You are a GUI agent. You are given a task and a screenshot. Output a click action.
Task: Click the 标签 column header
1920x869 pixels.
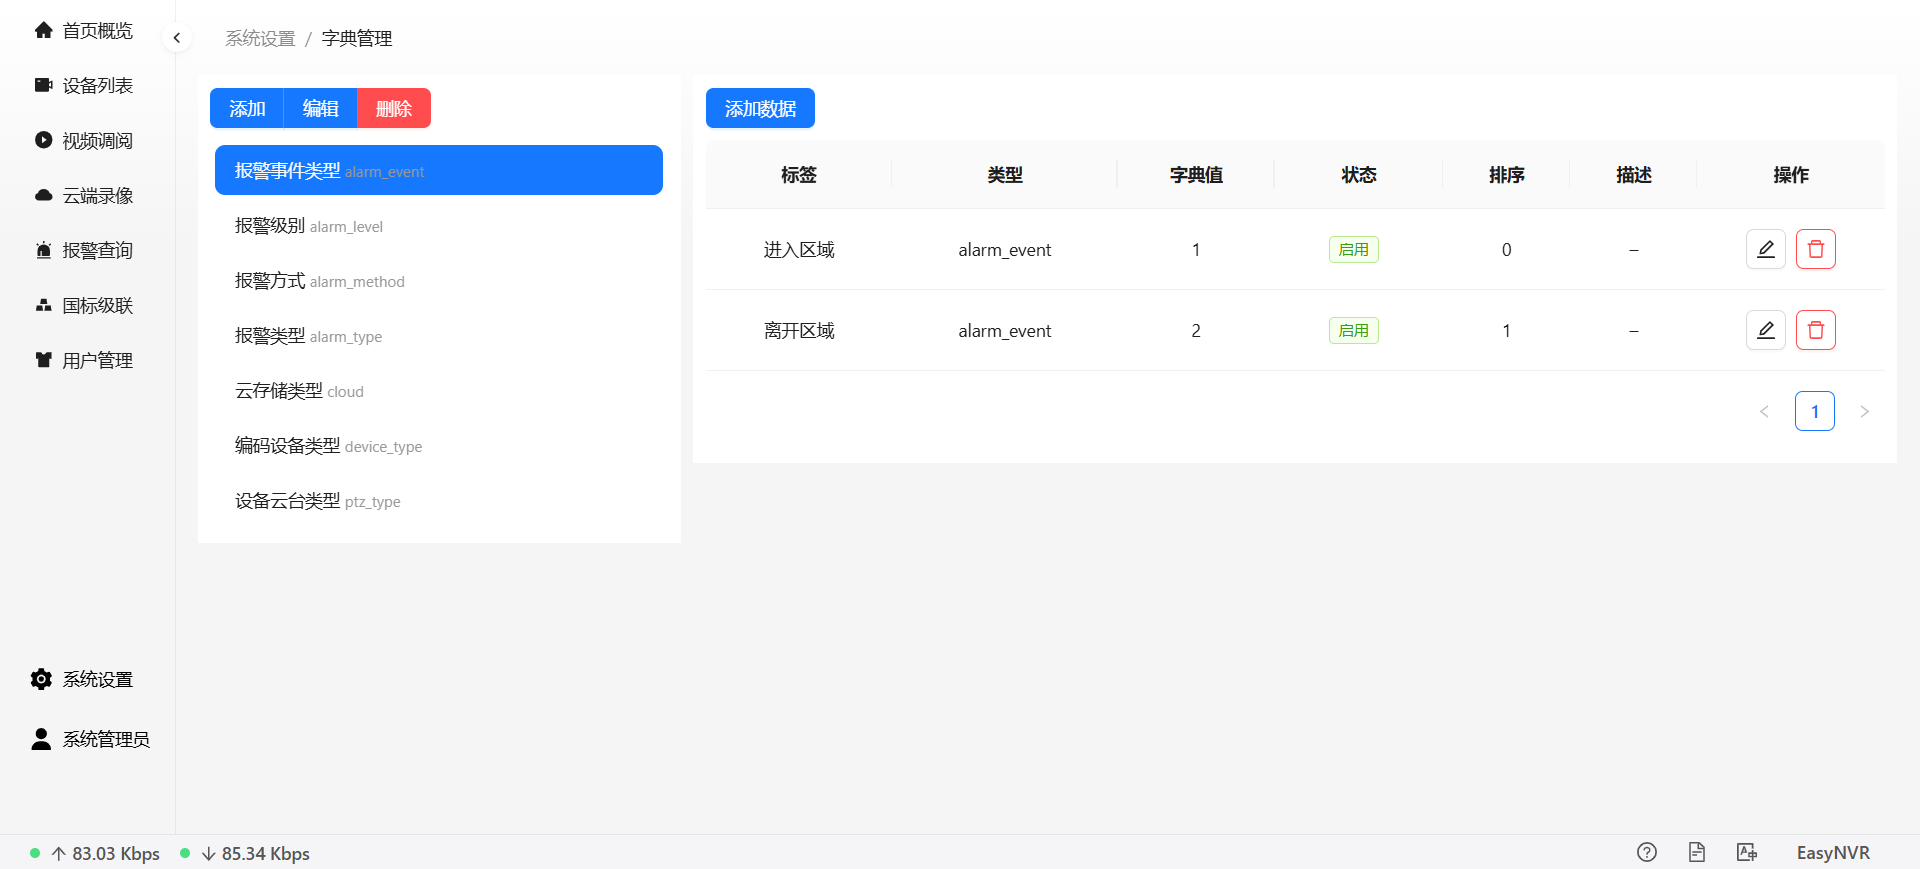tap(799, 175)
